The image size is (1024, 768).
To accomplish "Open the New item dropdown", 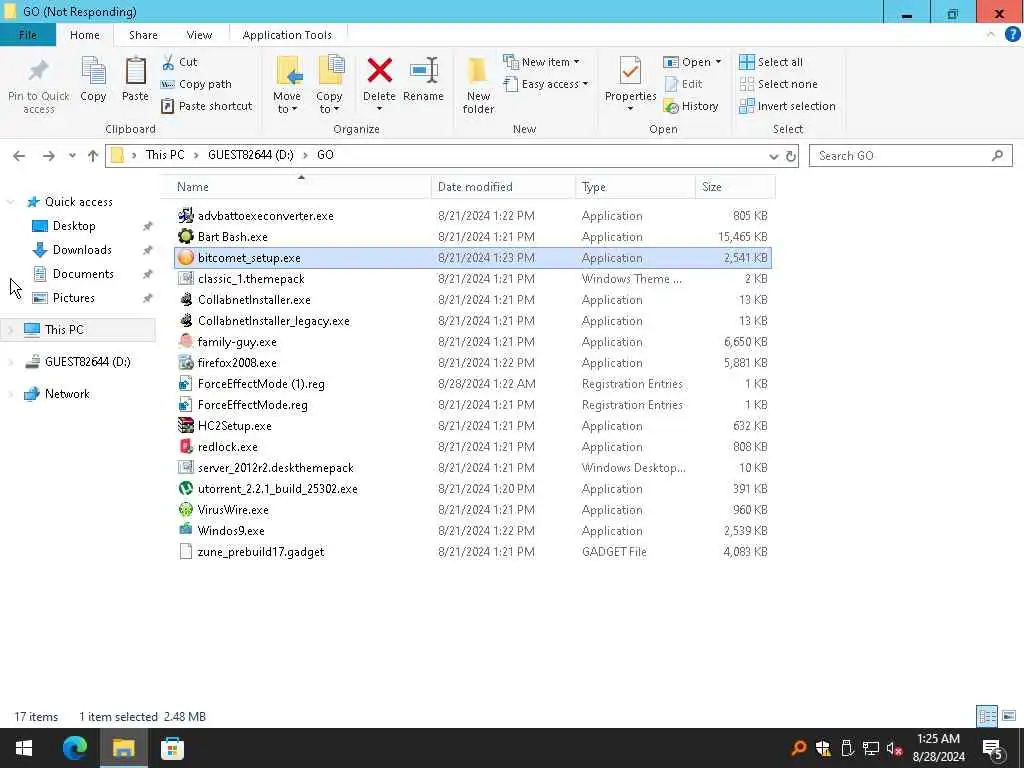I will tap(541, 62).
